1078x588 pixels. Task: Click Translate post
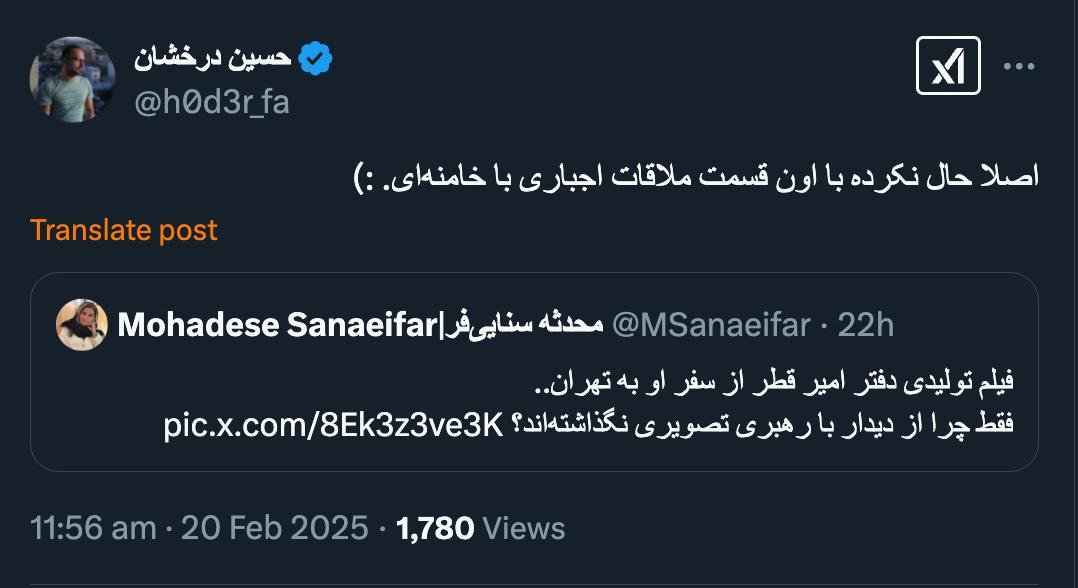123,230
